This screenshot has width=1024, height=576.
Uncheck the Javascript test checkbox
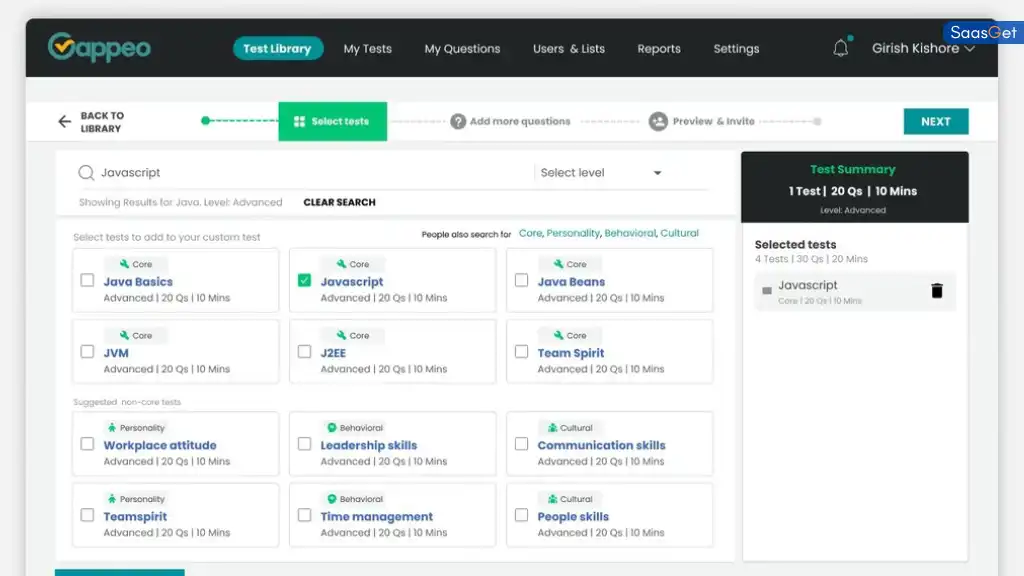click(304, 281)
